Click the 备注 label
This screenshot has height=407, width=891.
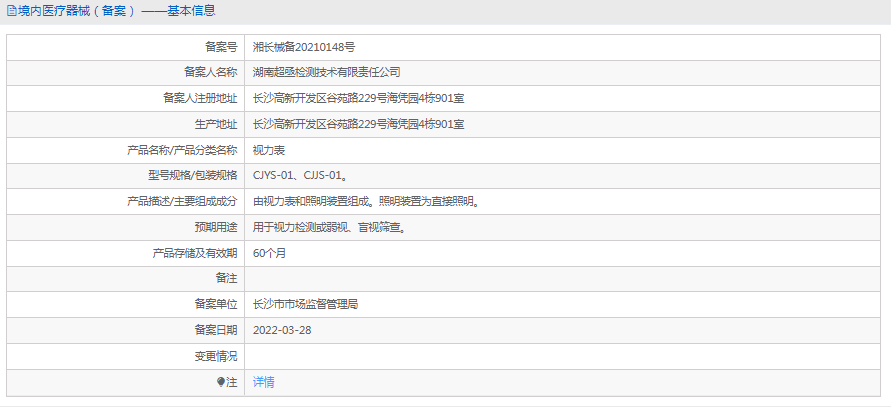click(226, 279)
